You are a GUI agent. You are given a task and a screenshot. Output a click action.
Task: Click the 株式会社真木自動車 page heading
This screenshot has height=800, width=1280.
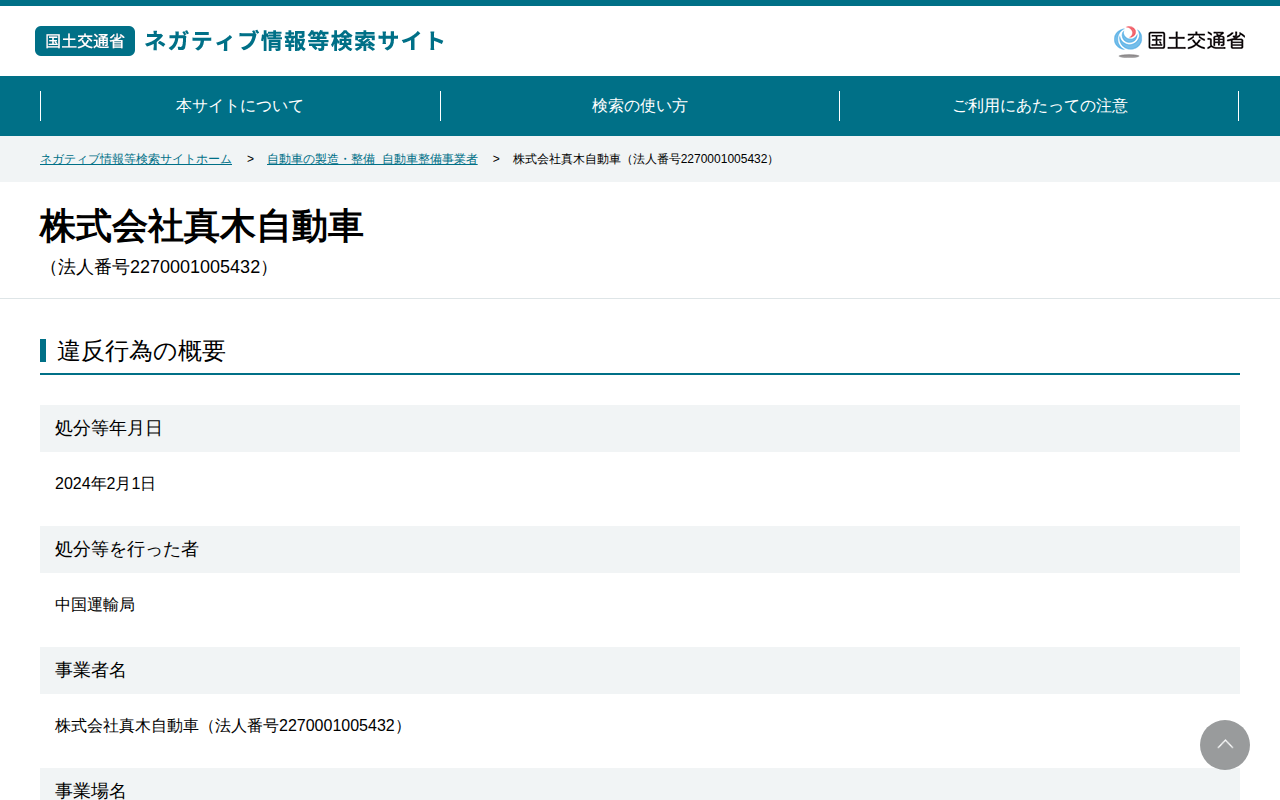click(202, 227)
